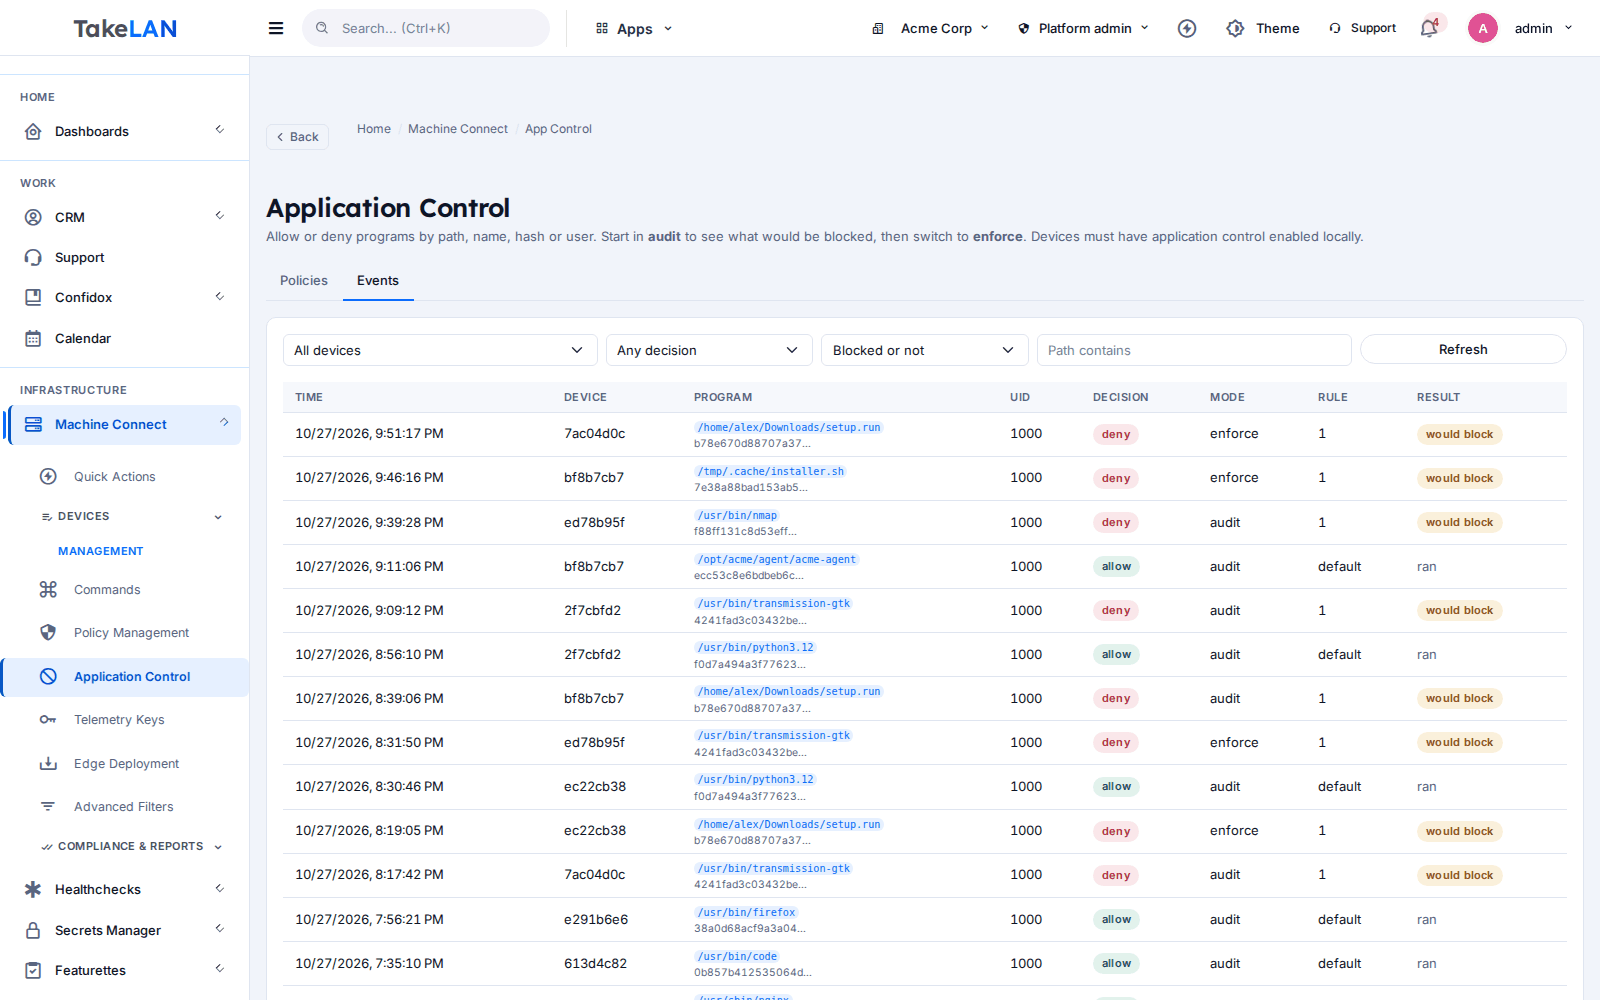Open Healthchecks in sidebar
The width and height of the screenshot is (1600, 1000).
click(124, 889)
